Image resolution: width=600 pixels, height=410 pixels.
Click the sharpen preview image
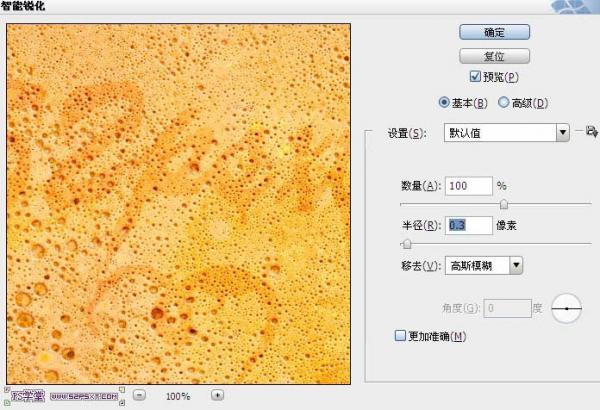click(178, 204)
